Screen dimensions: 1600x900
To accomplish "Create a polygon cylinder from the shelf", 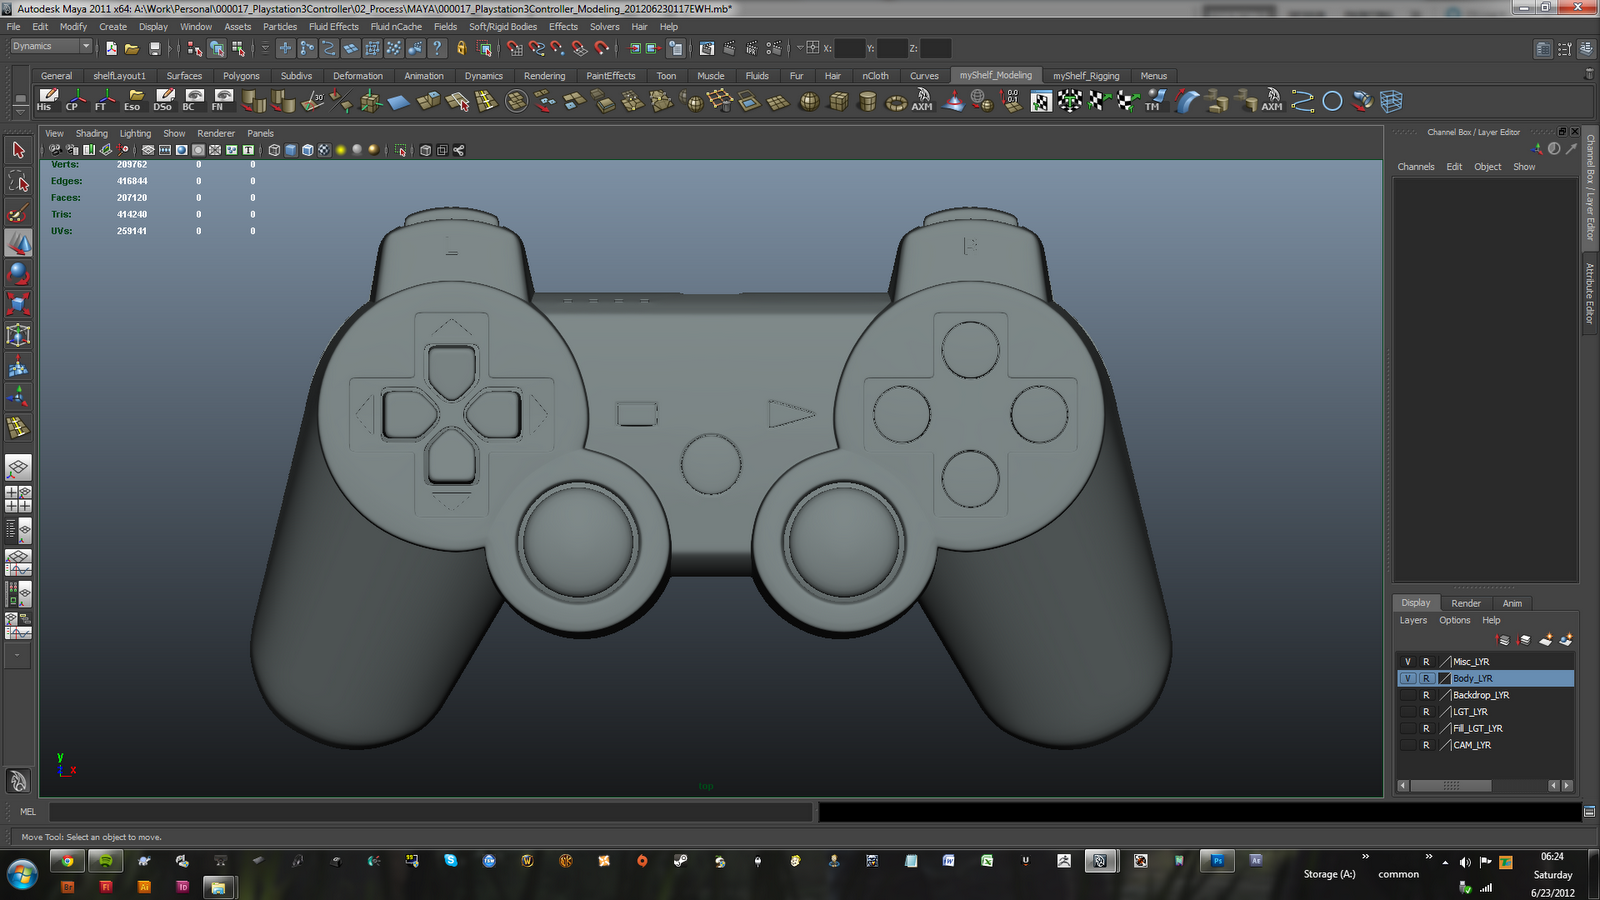I will click(x=868, y=101).
